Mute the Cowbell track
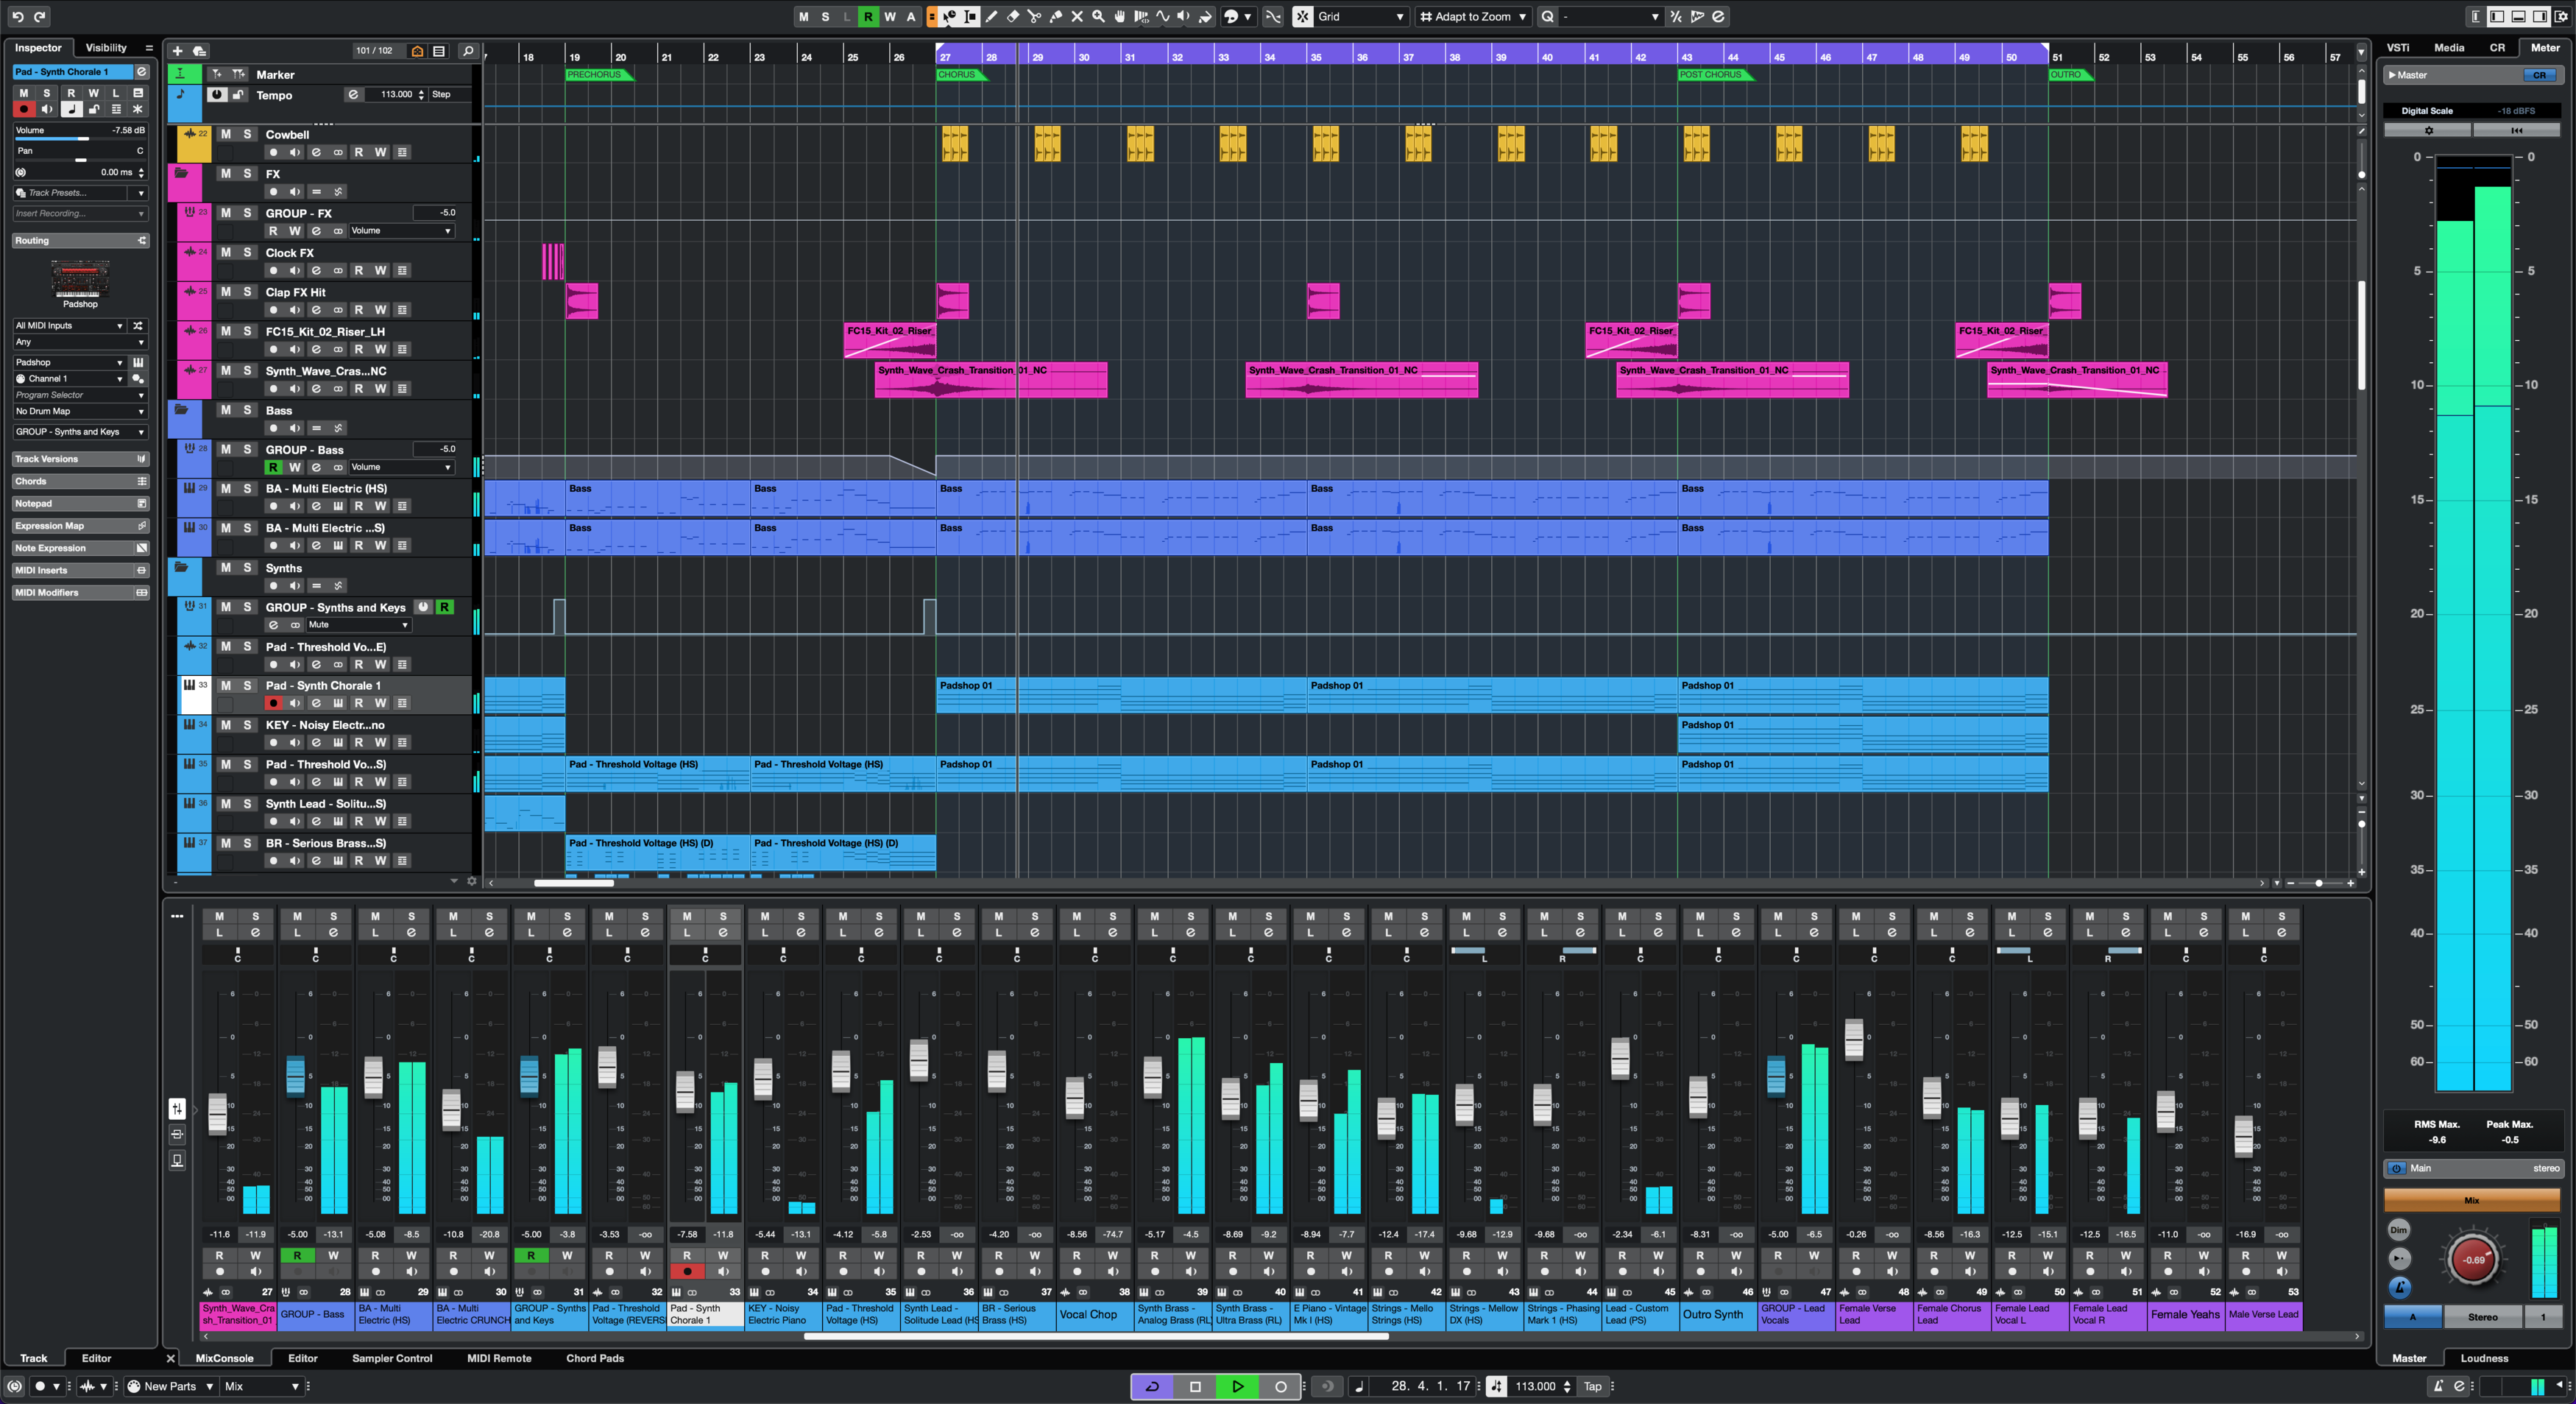 [223, 133]
